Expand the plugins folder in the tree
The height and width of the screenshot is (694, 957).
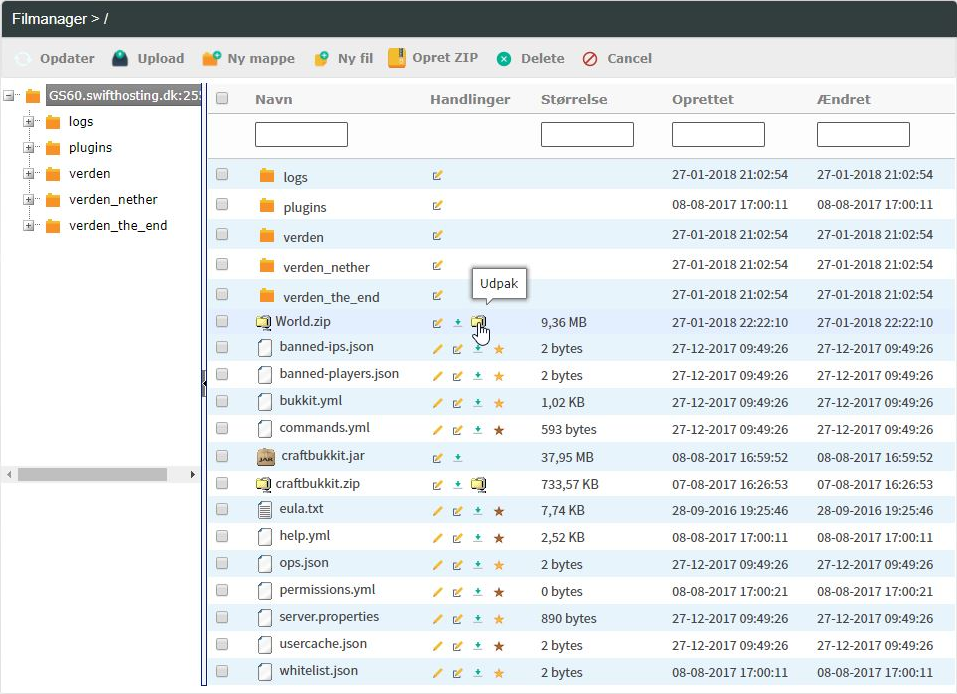click(x=28, y=148)
